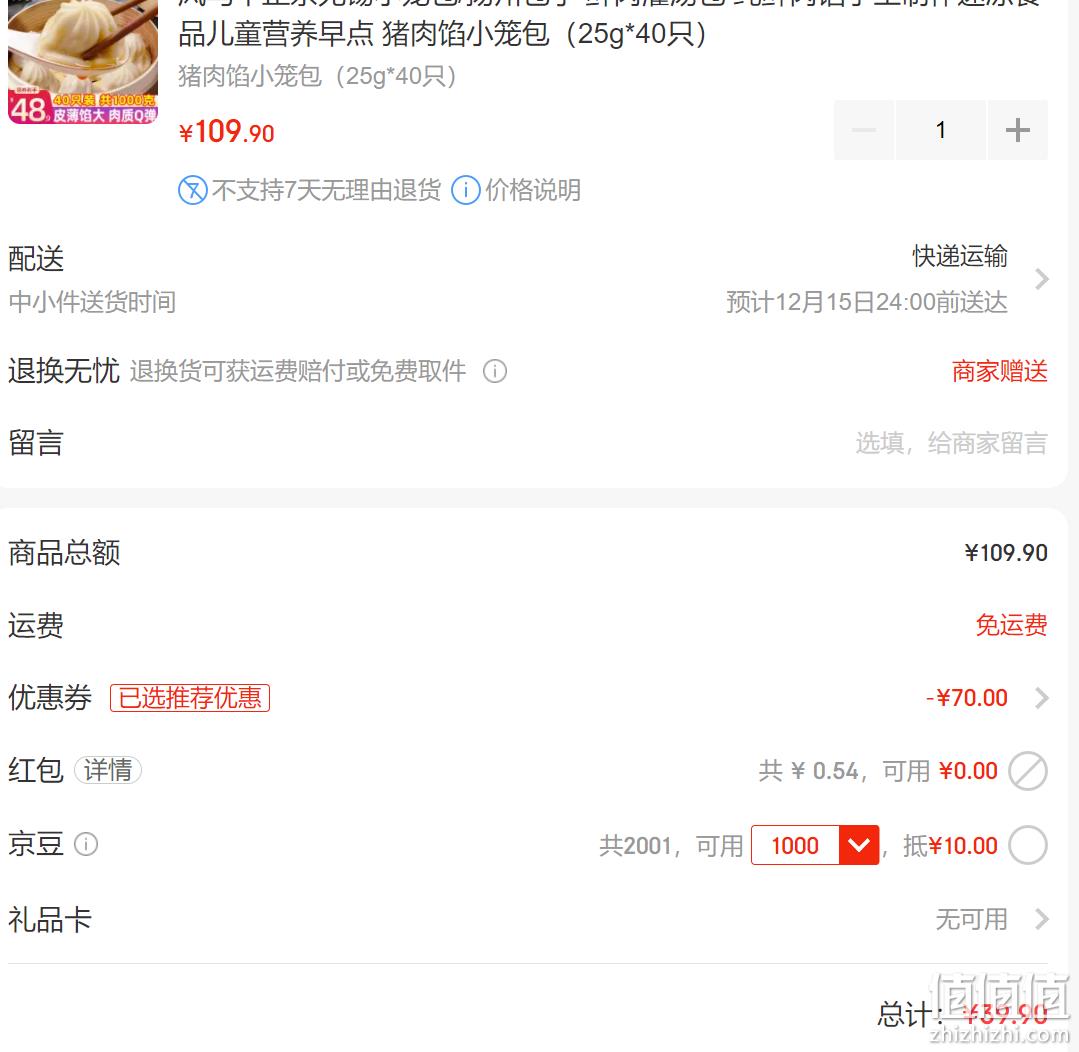This screenshot has height=1052, width=1079.
Task: Click the 快递运输 shipping method text
Action: tap(960, 256)
